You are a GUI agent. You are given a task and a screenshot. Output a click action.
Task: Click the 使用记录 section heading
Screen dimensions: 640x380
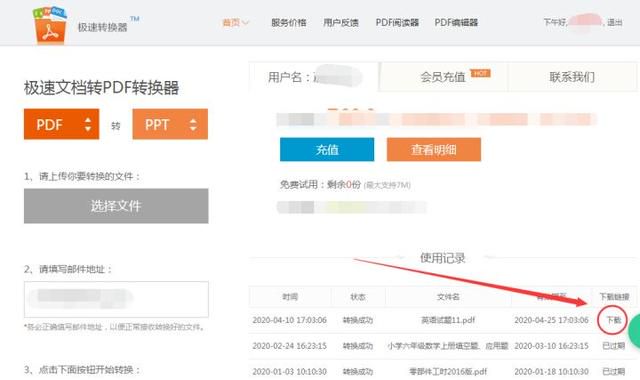443,258
